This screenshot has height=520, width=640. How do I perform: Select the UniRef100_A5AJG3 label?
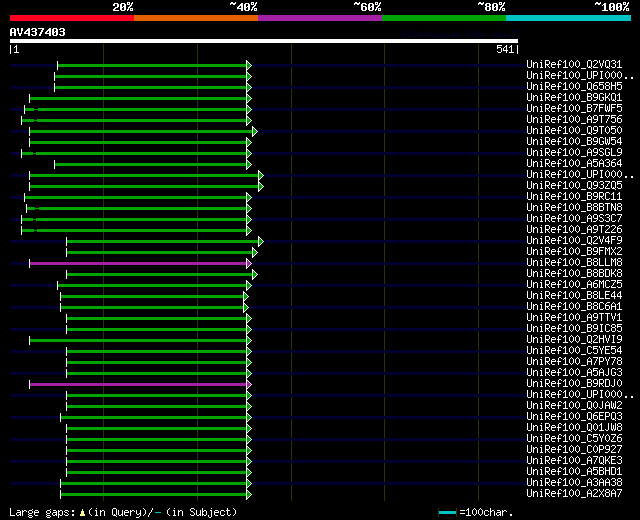click(x=574, y=373)
